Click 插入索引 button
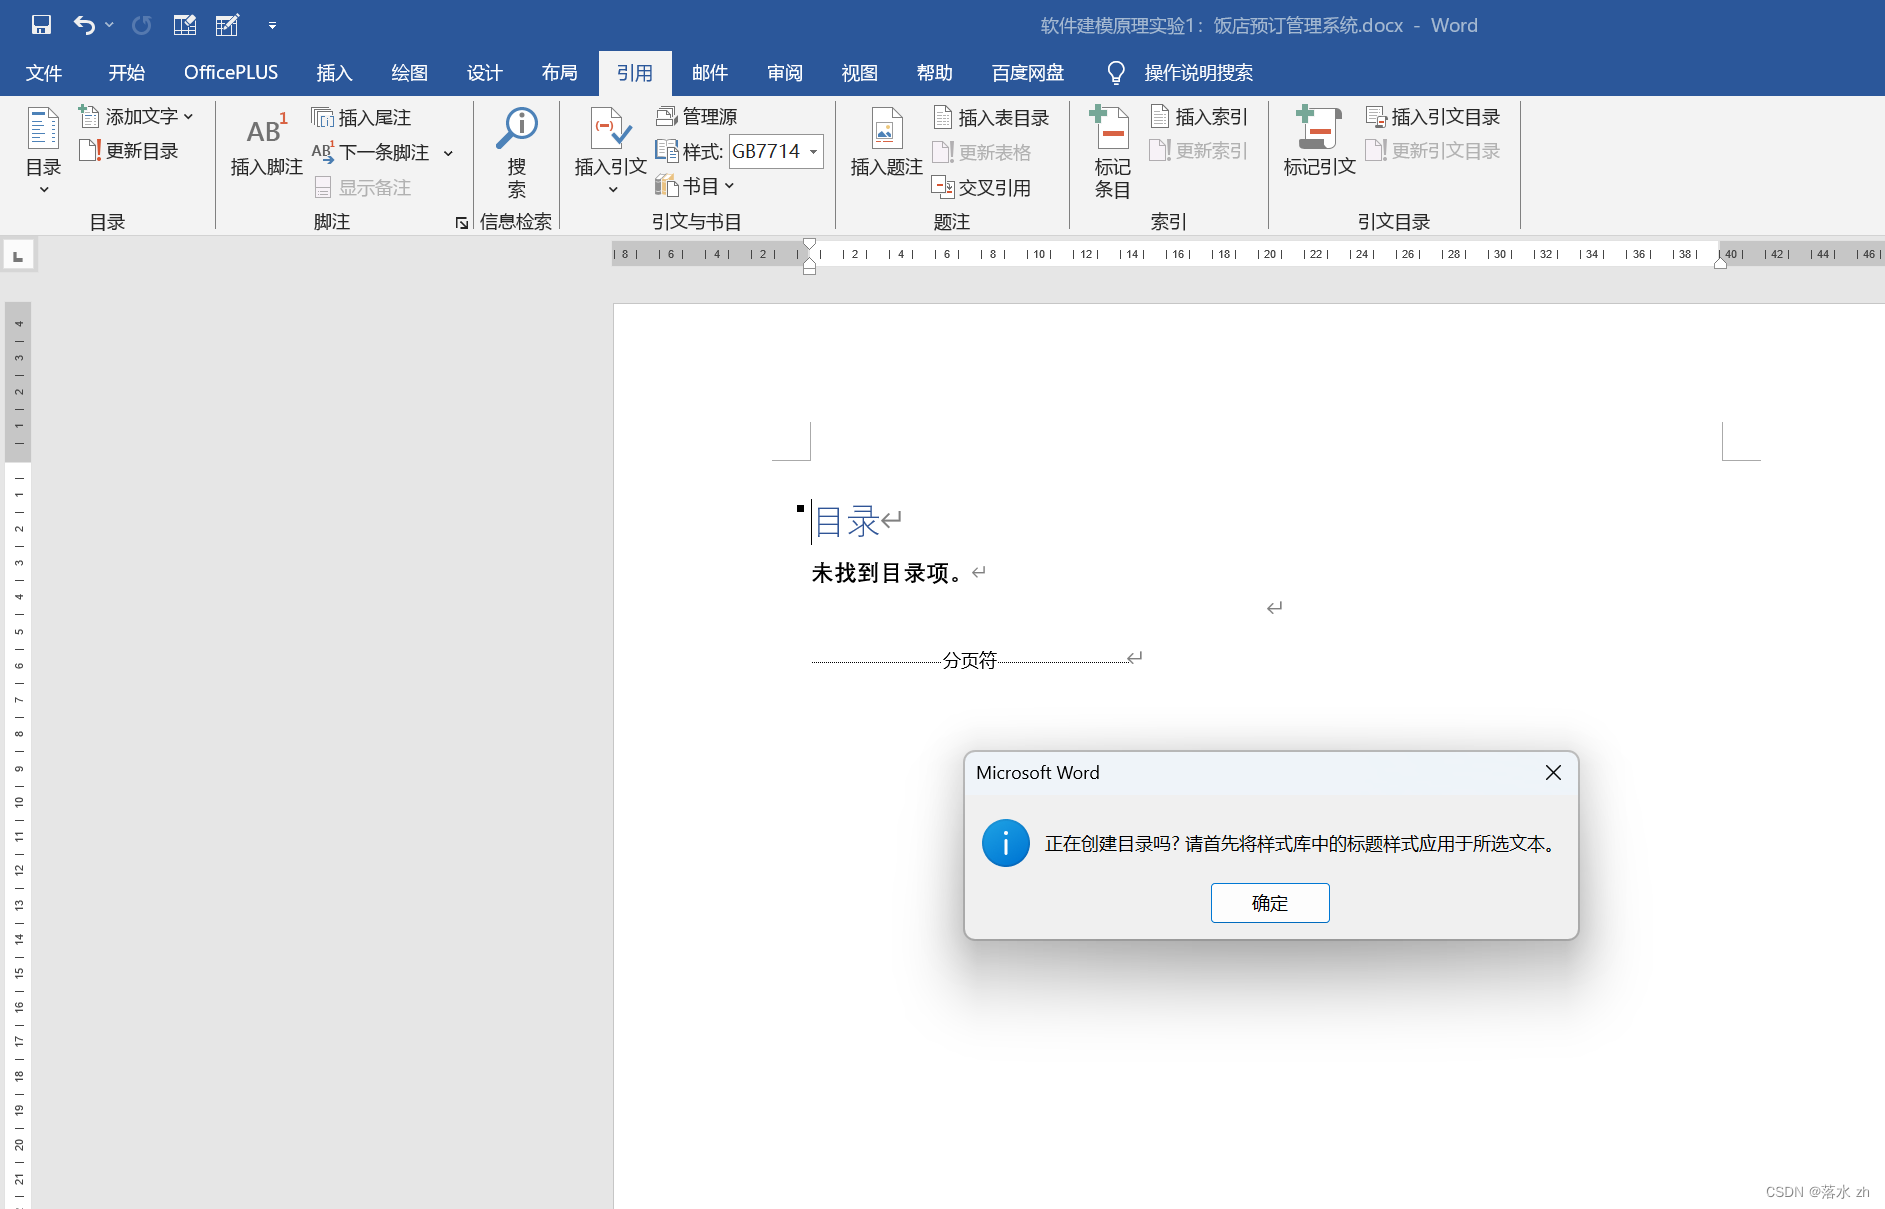The height and width of the screenshot is (1209, 1885). 1199,117
